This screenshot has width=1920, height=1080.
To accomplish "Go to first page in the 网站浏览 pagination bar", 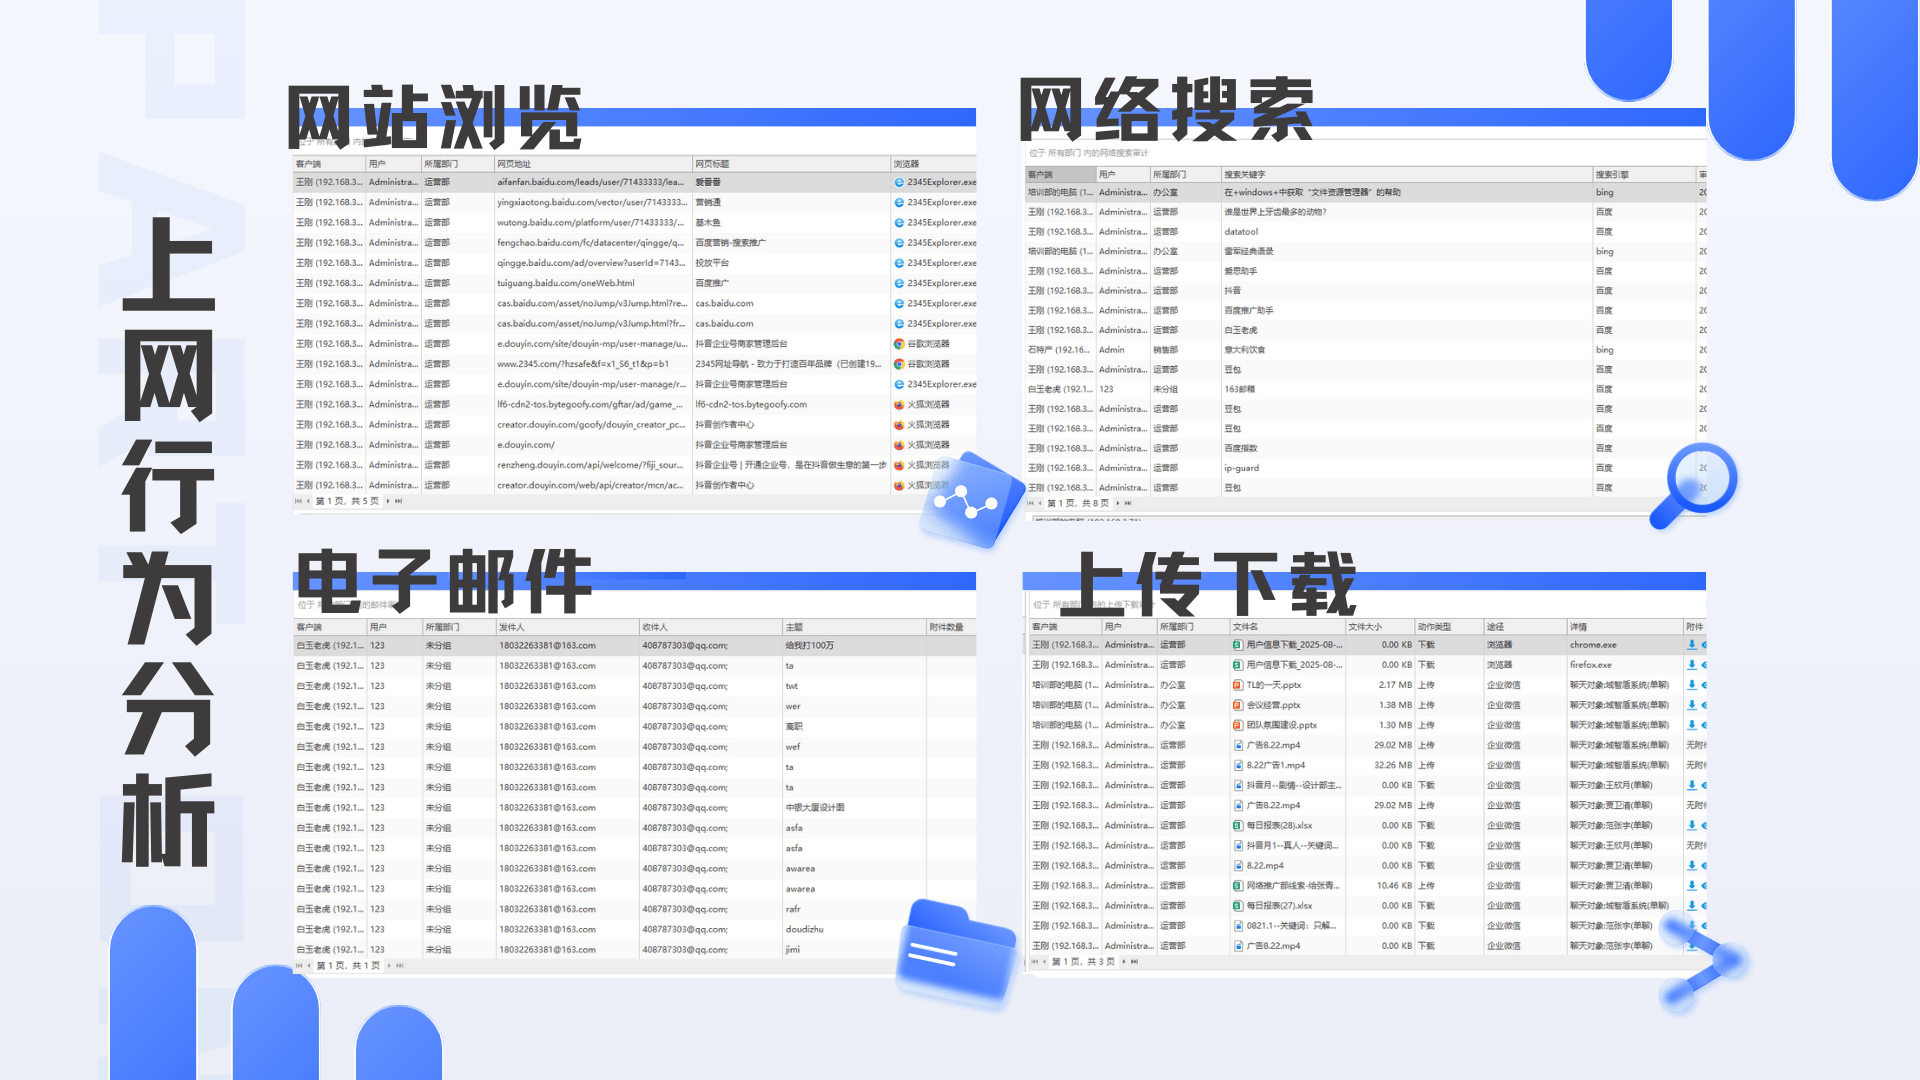I will 299,502.
